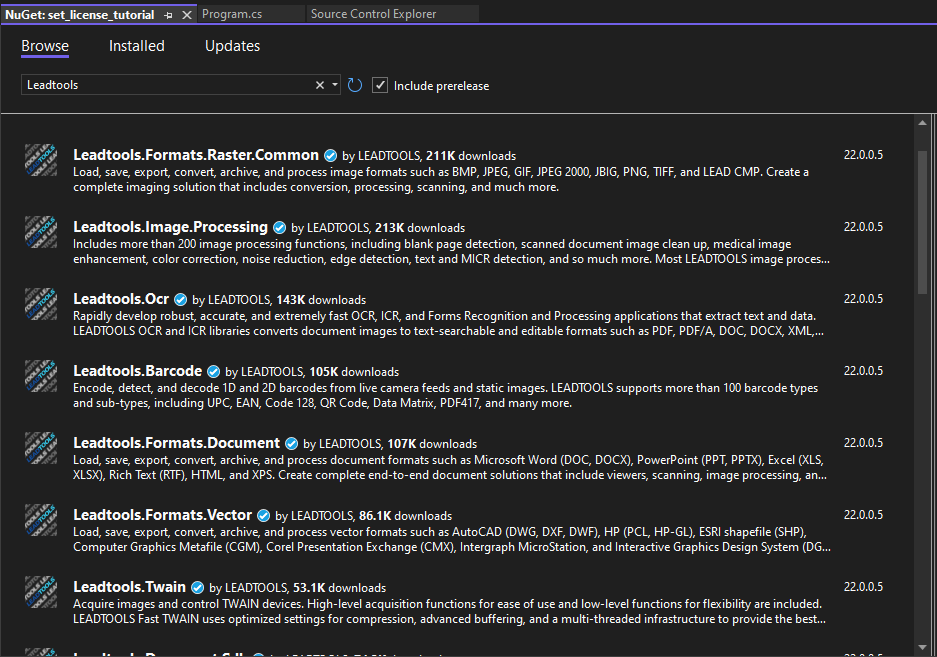Clear the Leadtools search text
The height and width of the screenshot is (657, 937).
[x=320, y=85]
